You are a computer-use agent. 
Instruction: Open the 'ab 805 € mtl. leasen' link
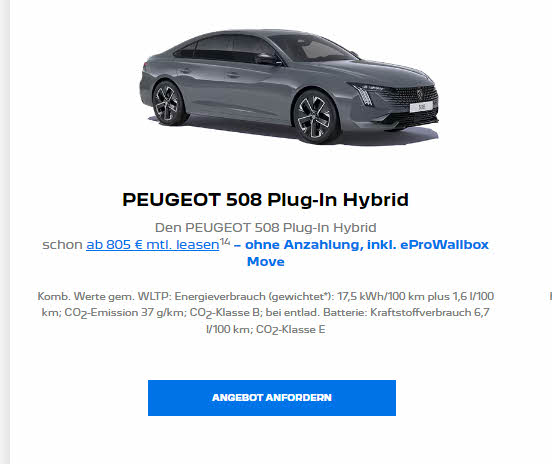[153, 244]
